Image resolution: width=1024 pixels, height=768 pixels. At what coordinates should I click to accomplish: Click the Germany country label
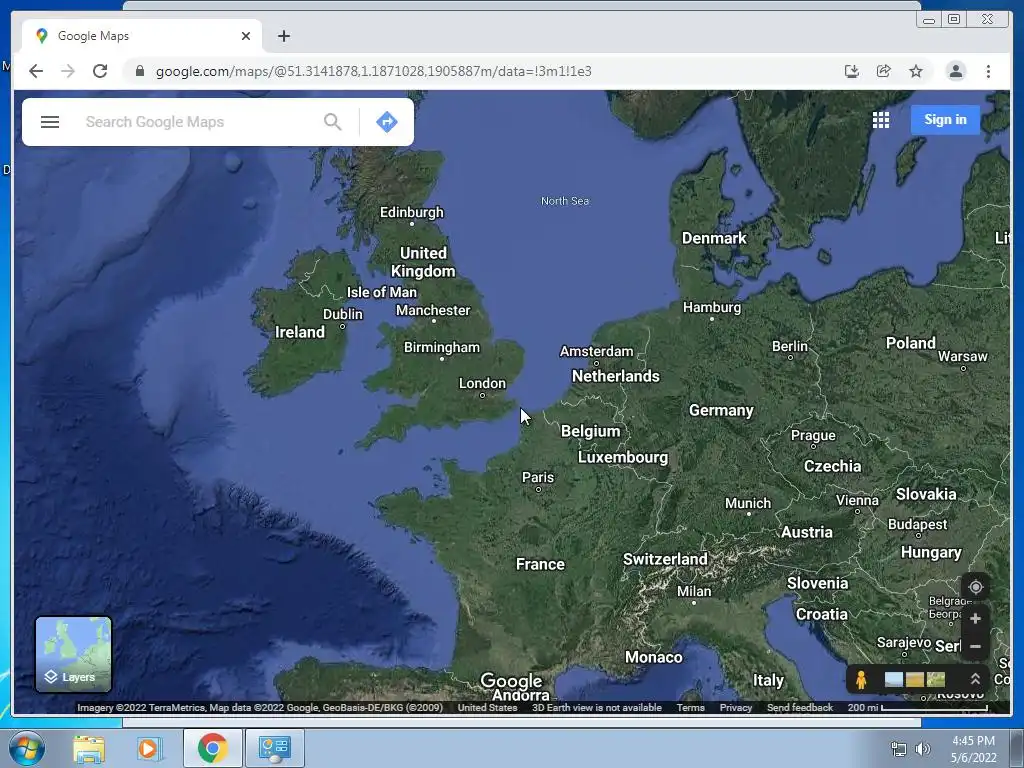[x=721, y=410]
